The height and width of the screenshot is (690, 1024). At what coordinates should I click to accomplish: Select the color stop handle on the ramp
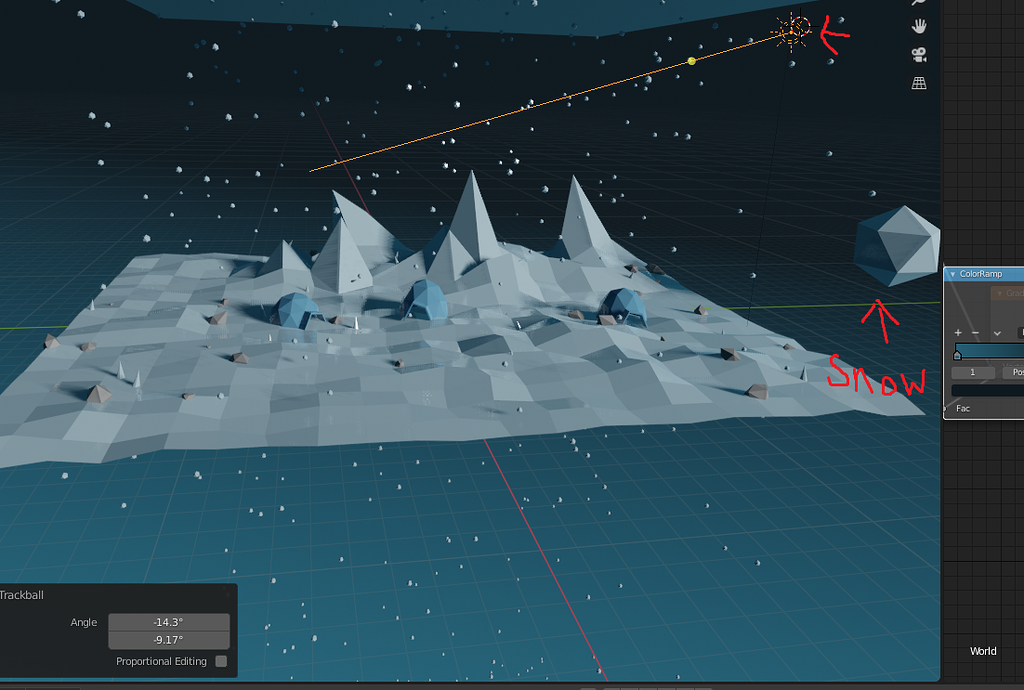[957, 355]
